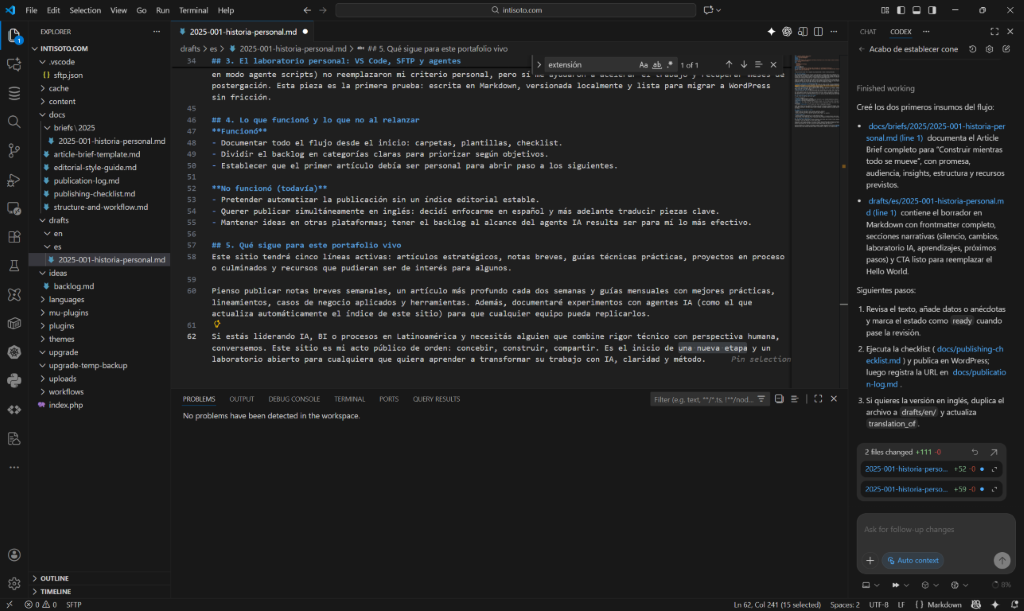Click the GitHub Copilot icon in the status bar
This screenshot has width=1024, height=611.
[x=977, y=604]
